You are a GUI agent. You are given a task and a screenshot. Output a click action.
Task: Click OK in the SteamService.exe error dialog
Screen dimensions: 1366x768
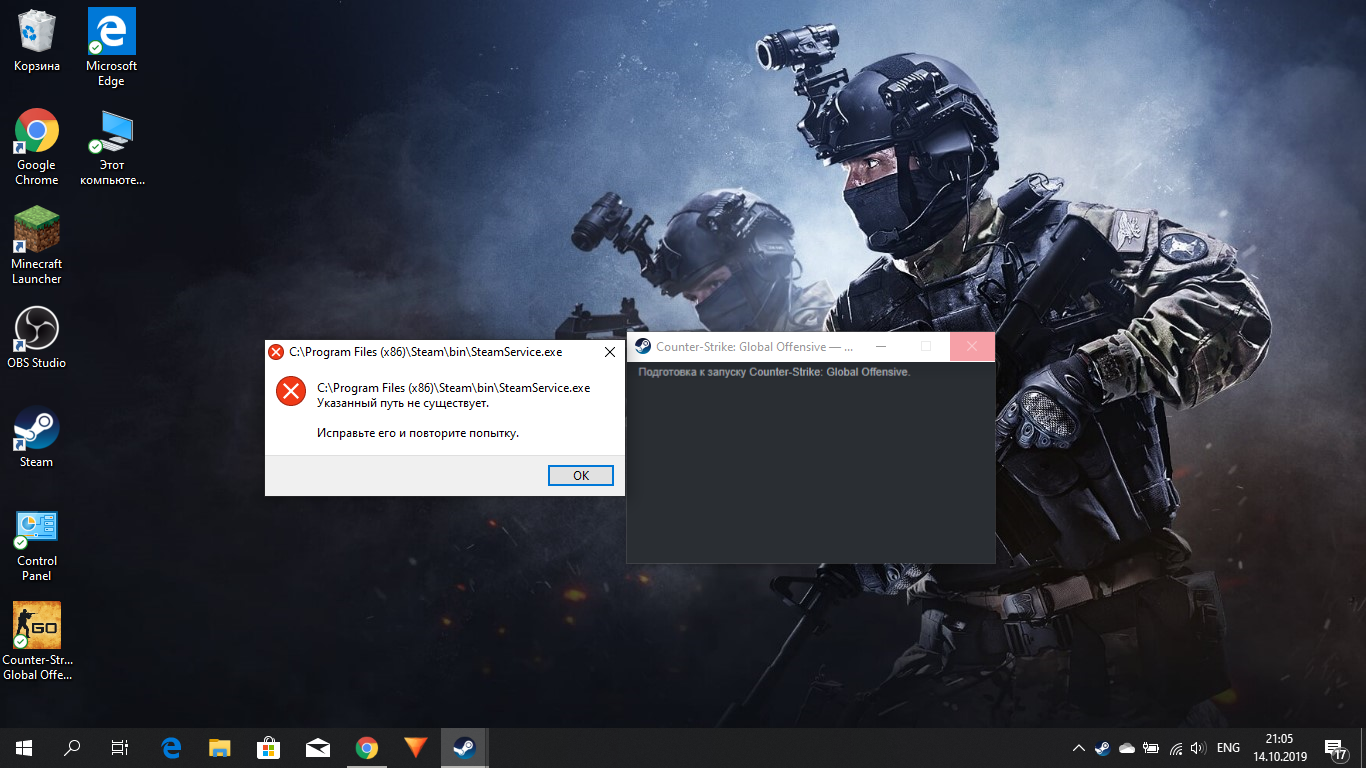click(x=581, y=476)
